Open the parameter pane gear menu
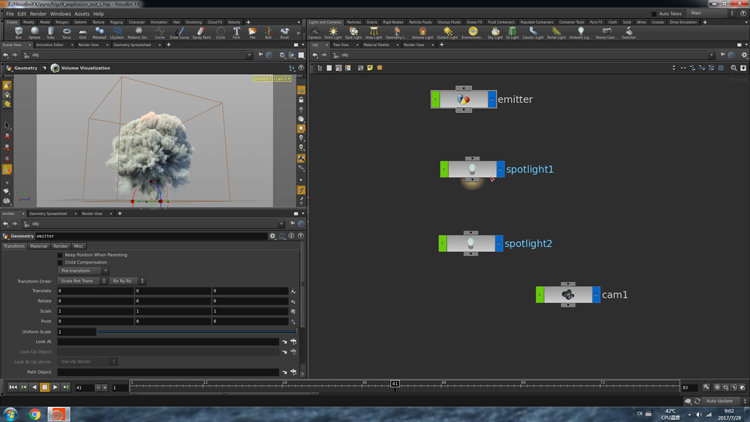The image size is (750, 422). point(272,236)
